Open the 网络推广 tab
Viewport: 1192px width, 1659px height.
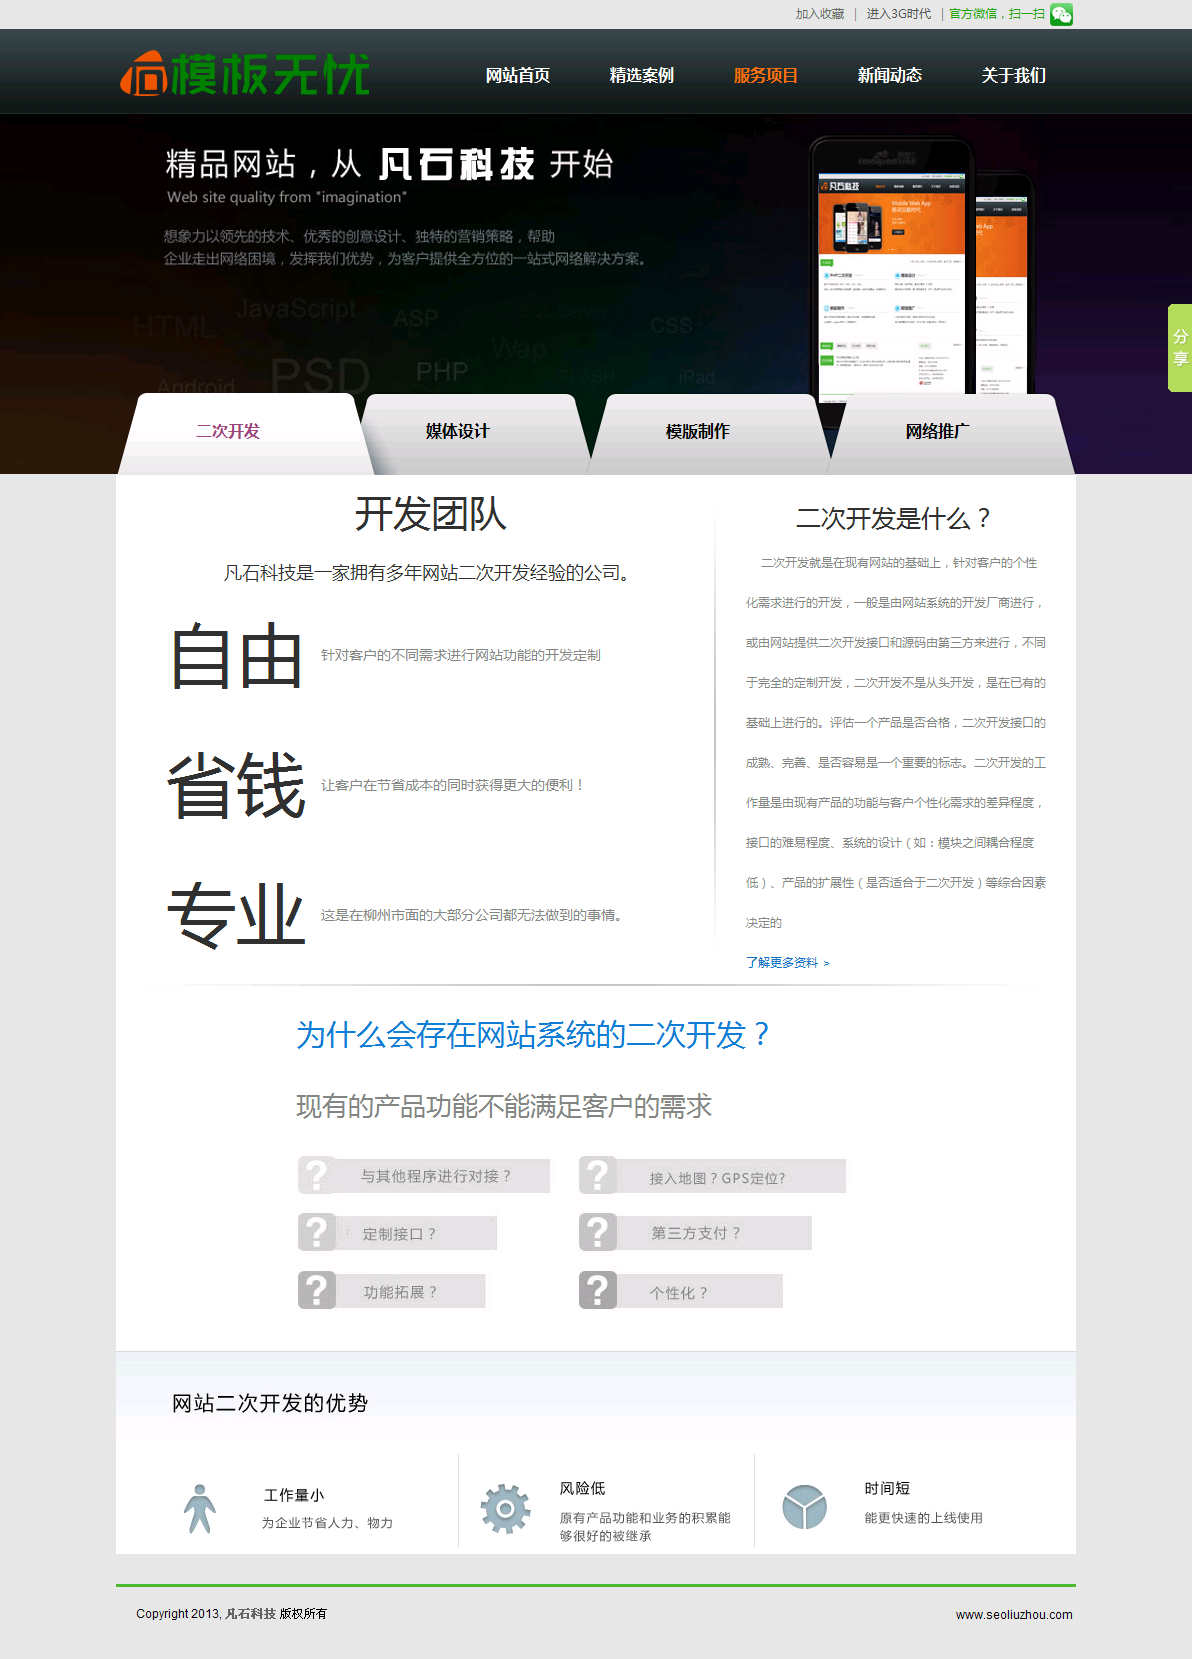point(937,432)
